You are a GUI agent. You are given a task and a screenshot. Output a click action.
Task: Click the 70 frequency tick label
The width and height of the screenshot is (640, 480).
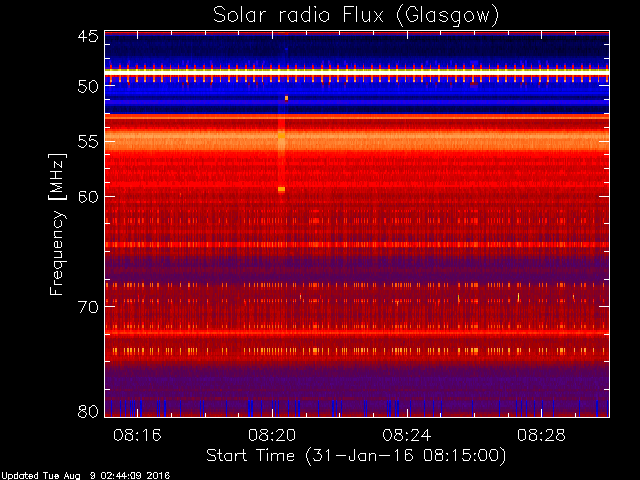click(x=88, y=307)
